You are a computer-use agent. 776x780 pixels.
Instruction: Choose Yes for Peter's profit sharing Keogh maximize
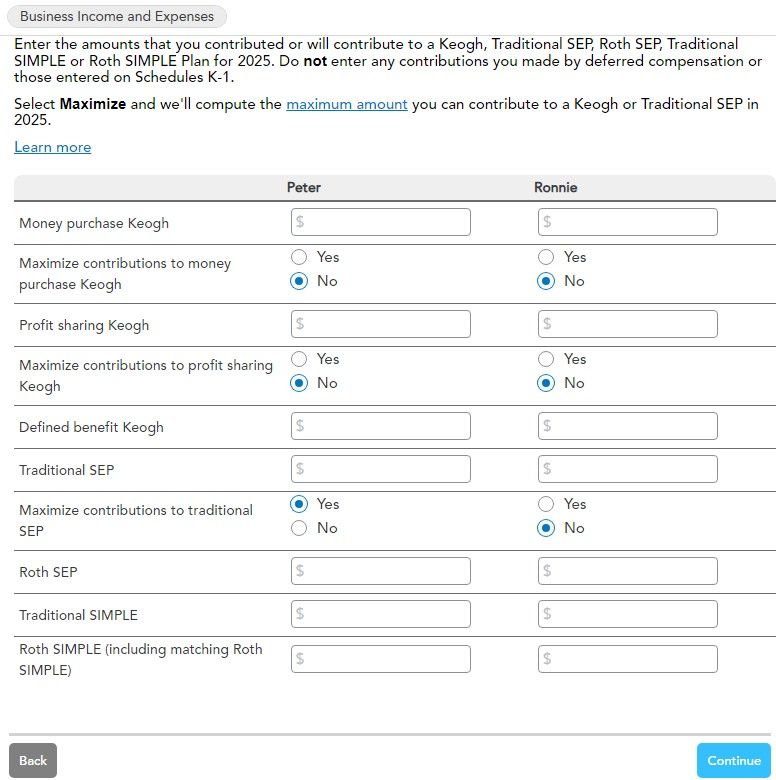click(x=299, y=359)
